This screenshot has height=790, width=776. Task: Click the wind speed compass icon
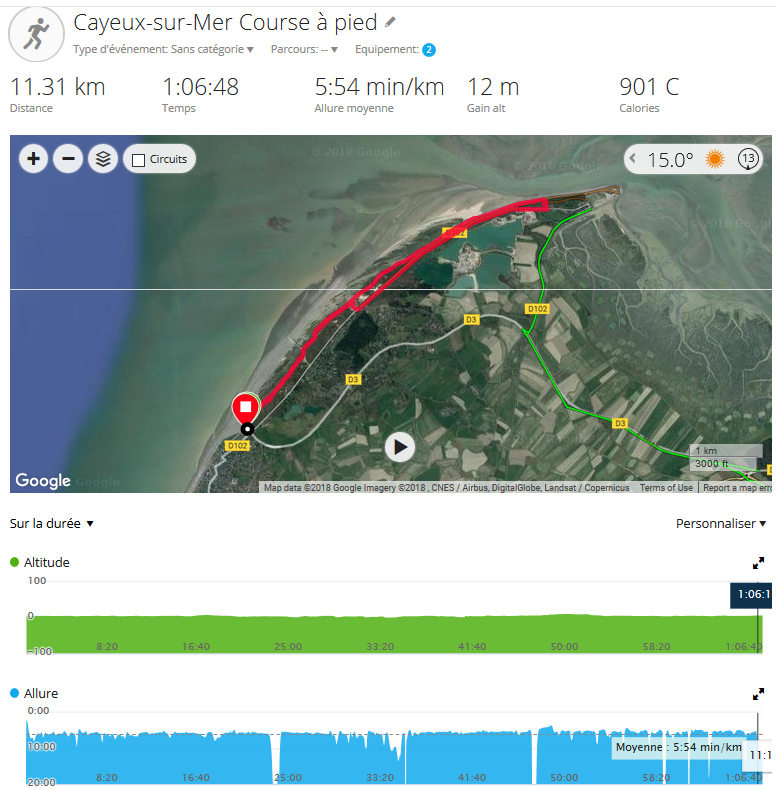pyautogui.click(x=748, y=159)
